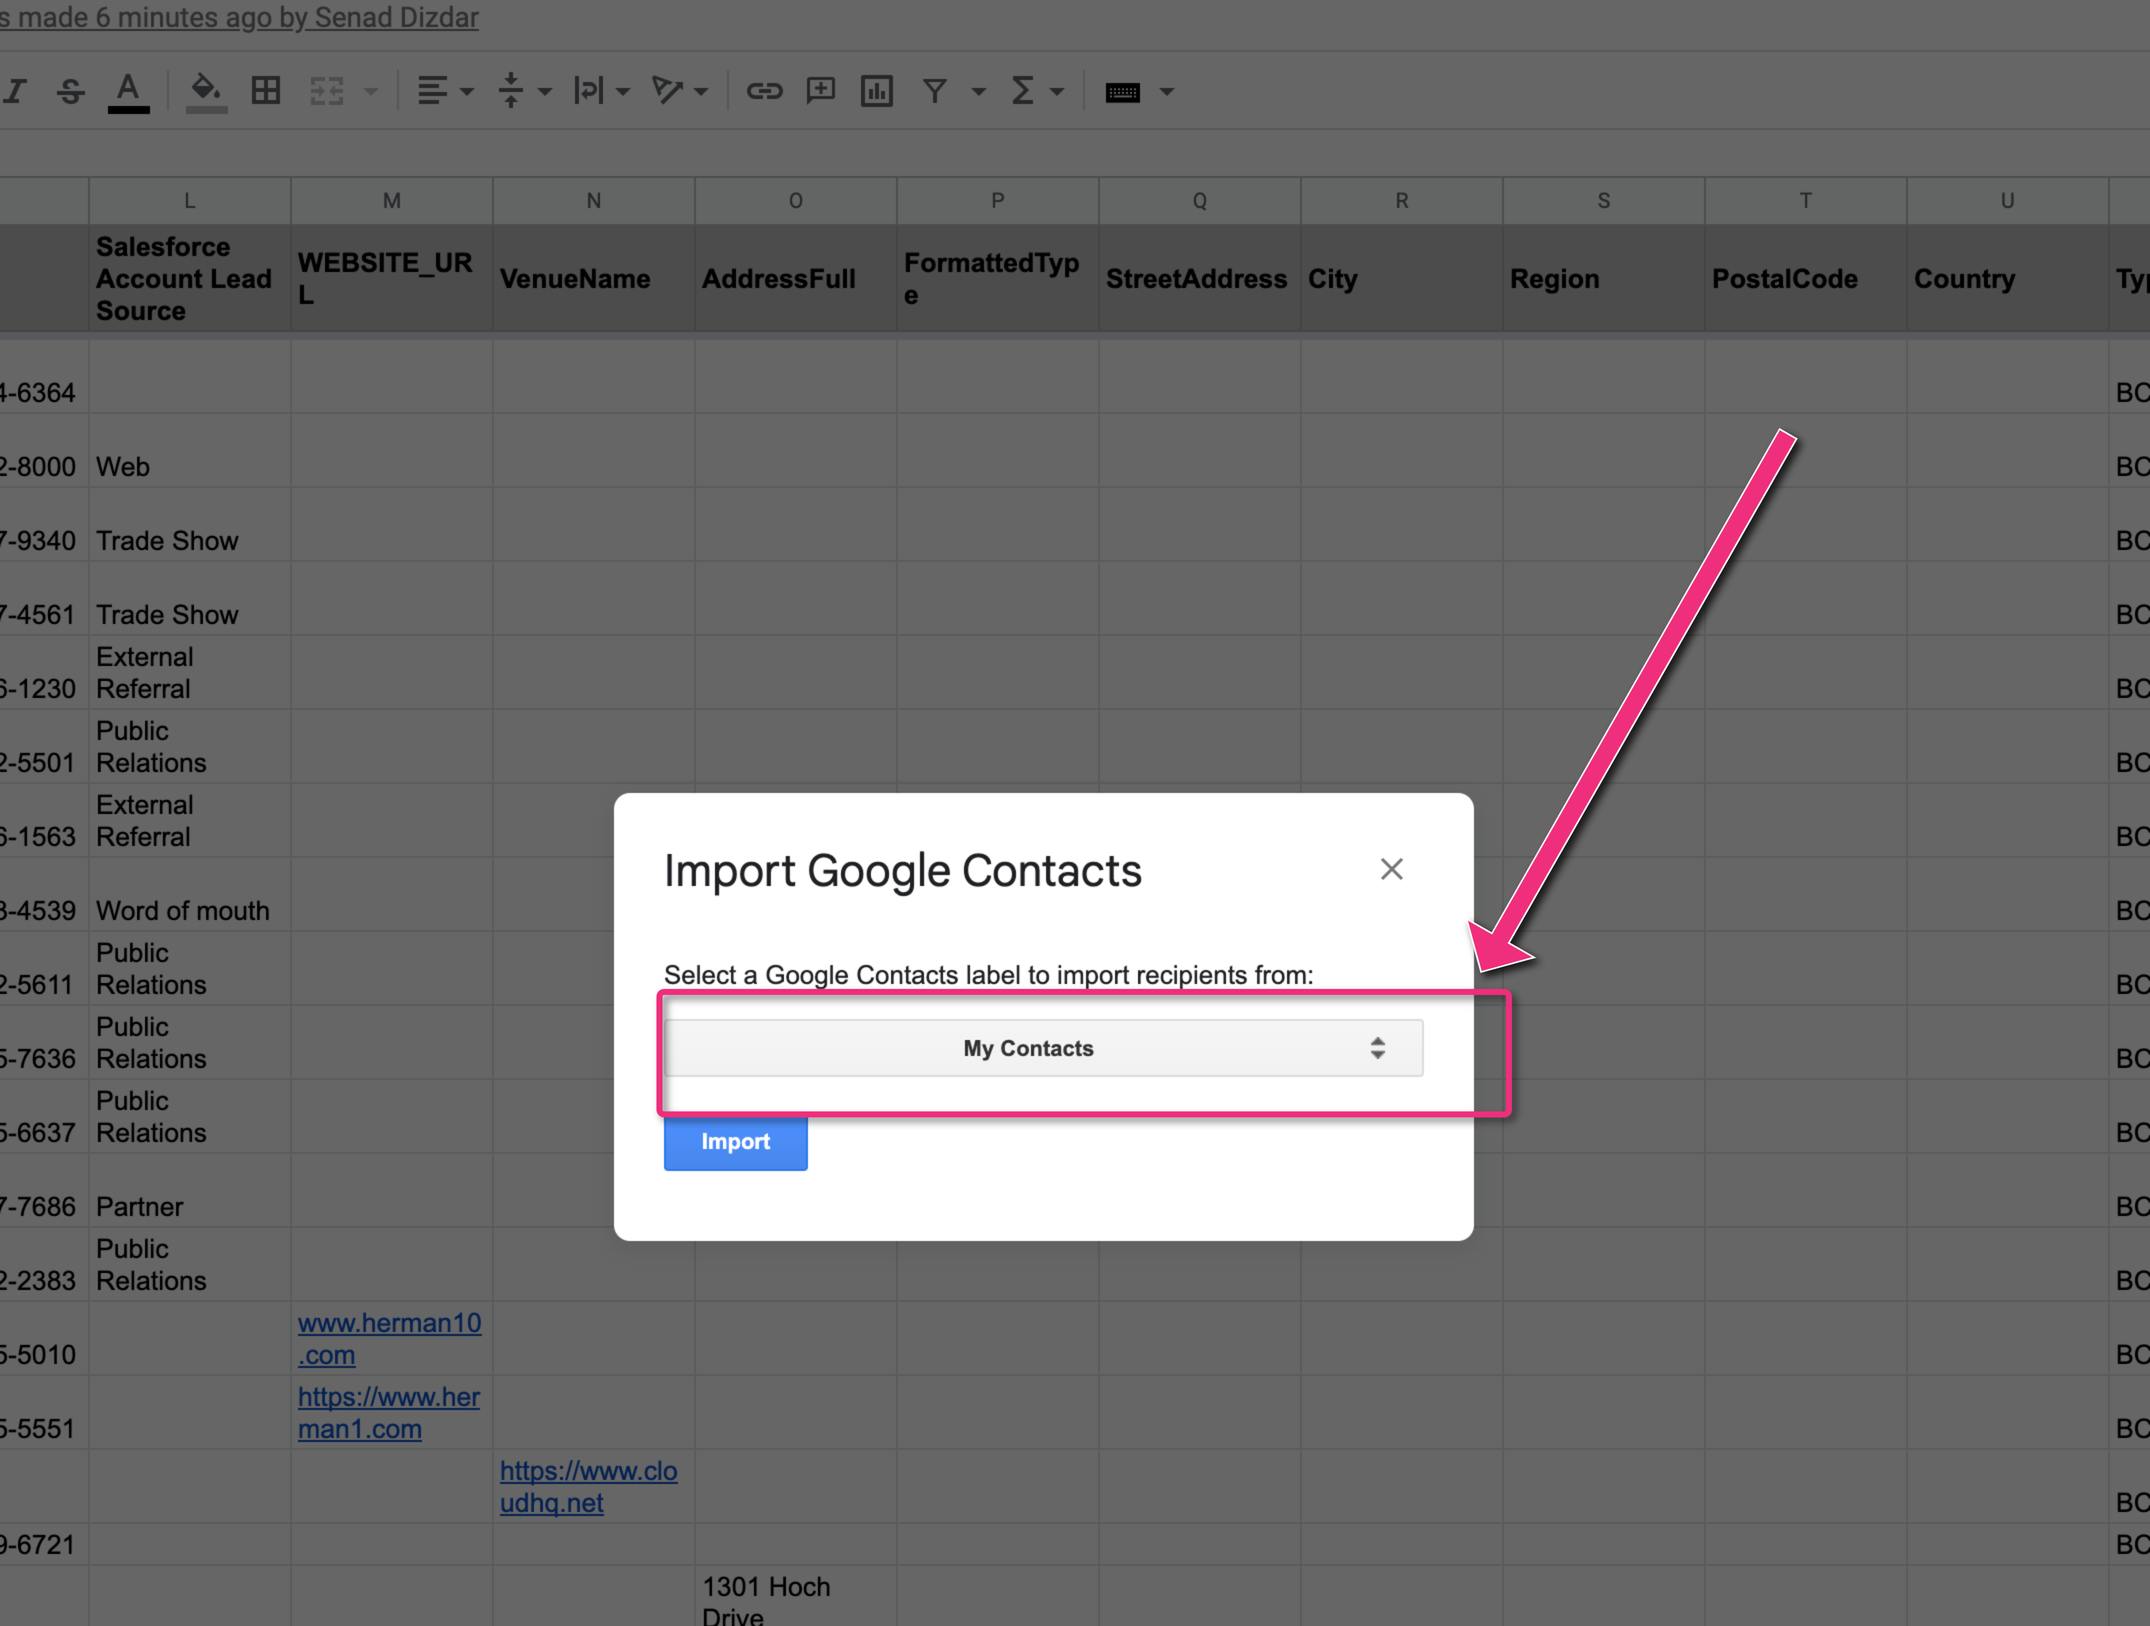2150x1626 pixels.
Task: Click the VenueName header cell
Action: coord(594,278)
